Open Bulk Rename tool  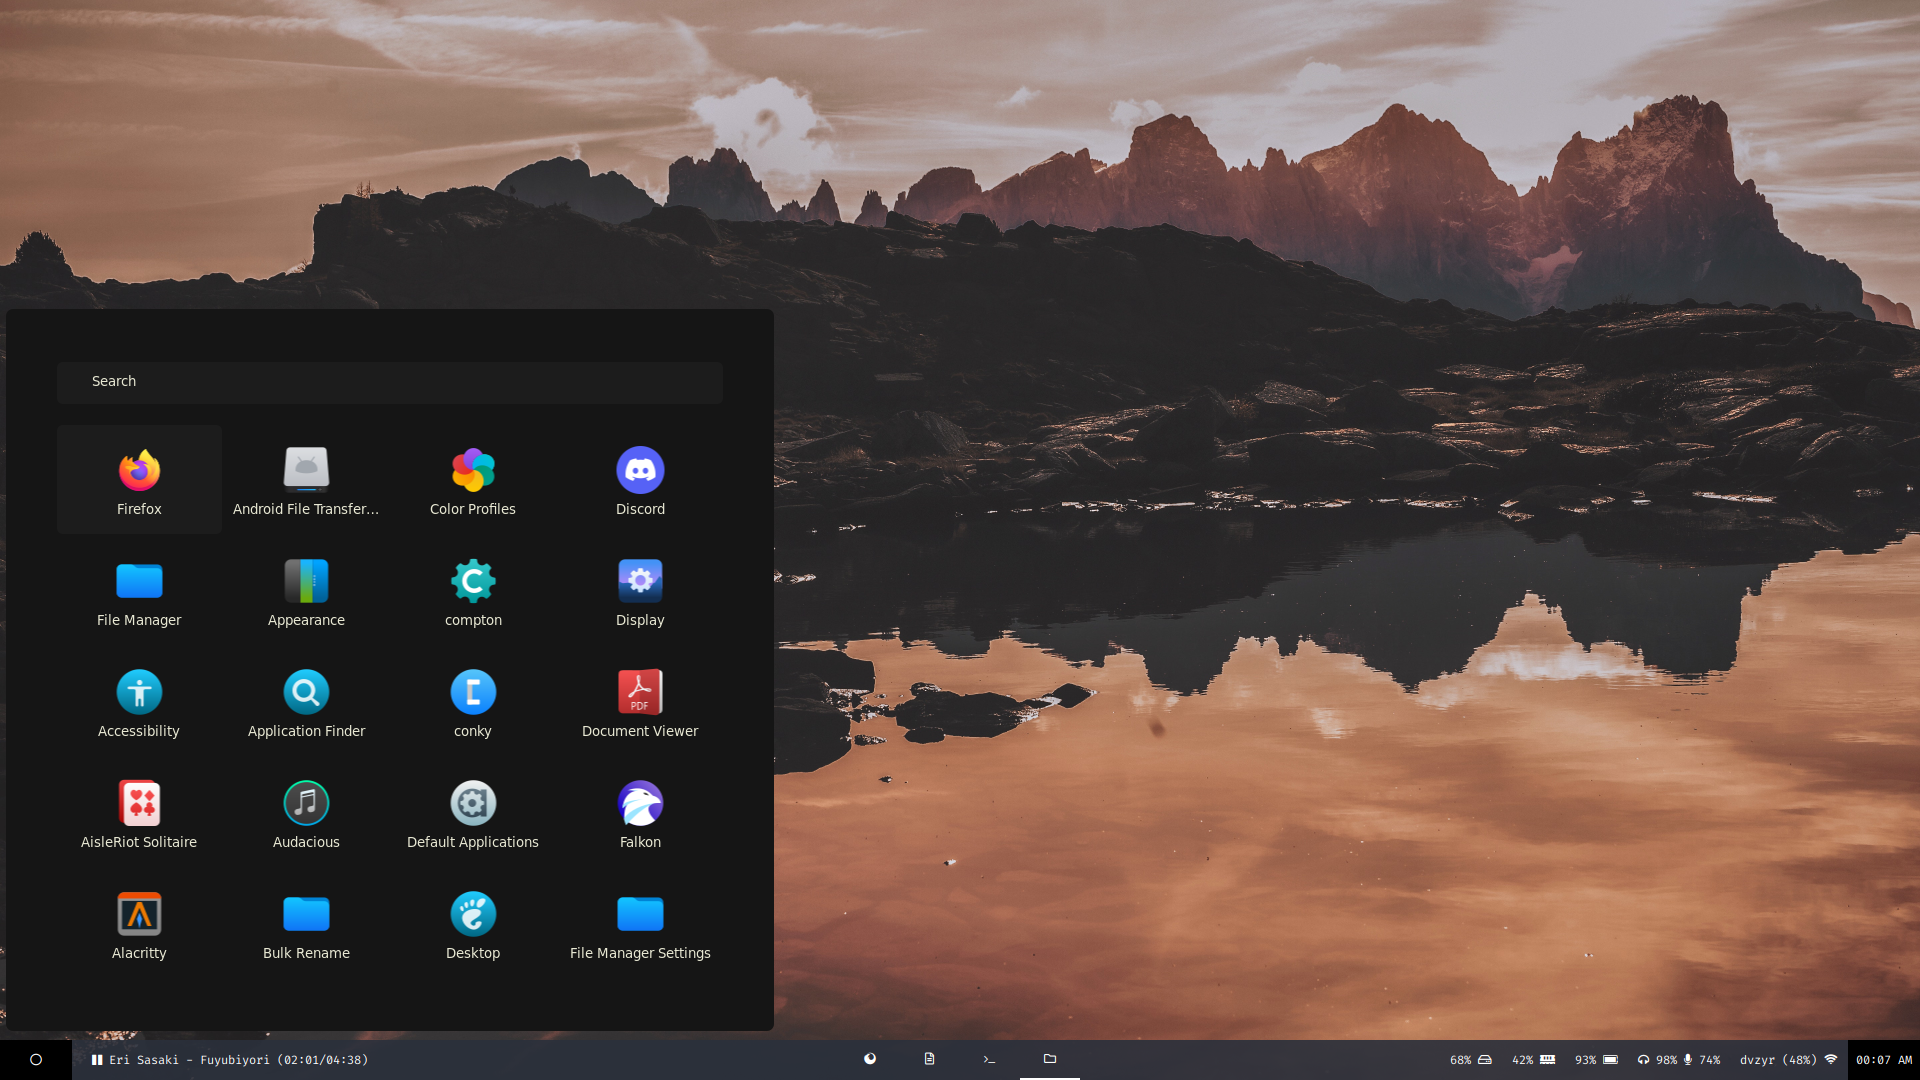306,924
